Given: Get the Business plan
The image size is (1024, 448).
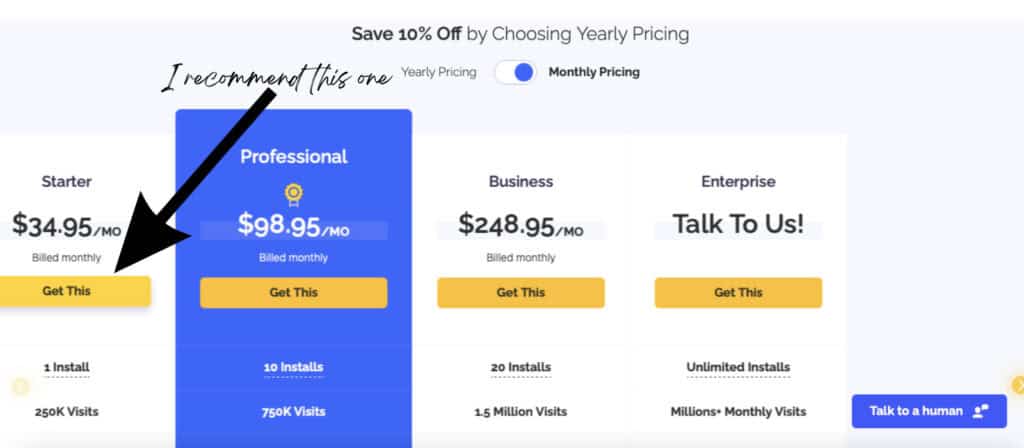Looking at the screenshot, I should coord(520,293).
